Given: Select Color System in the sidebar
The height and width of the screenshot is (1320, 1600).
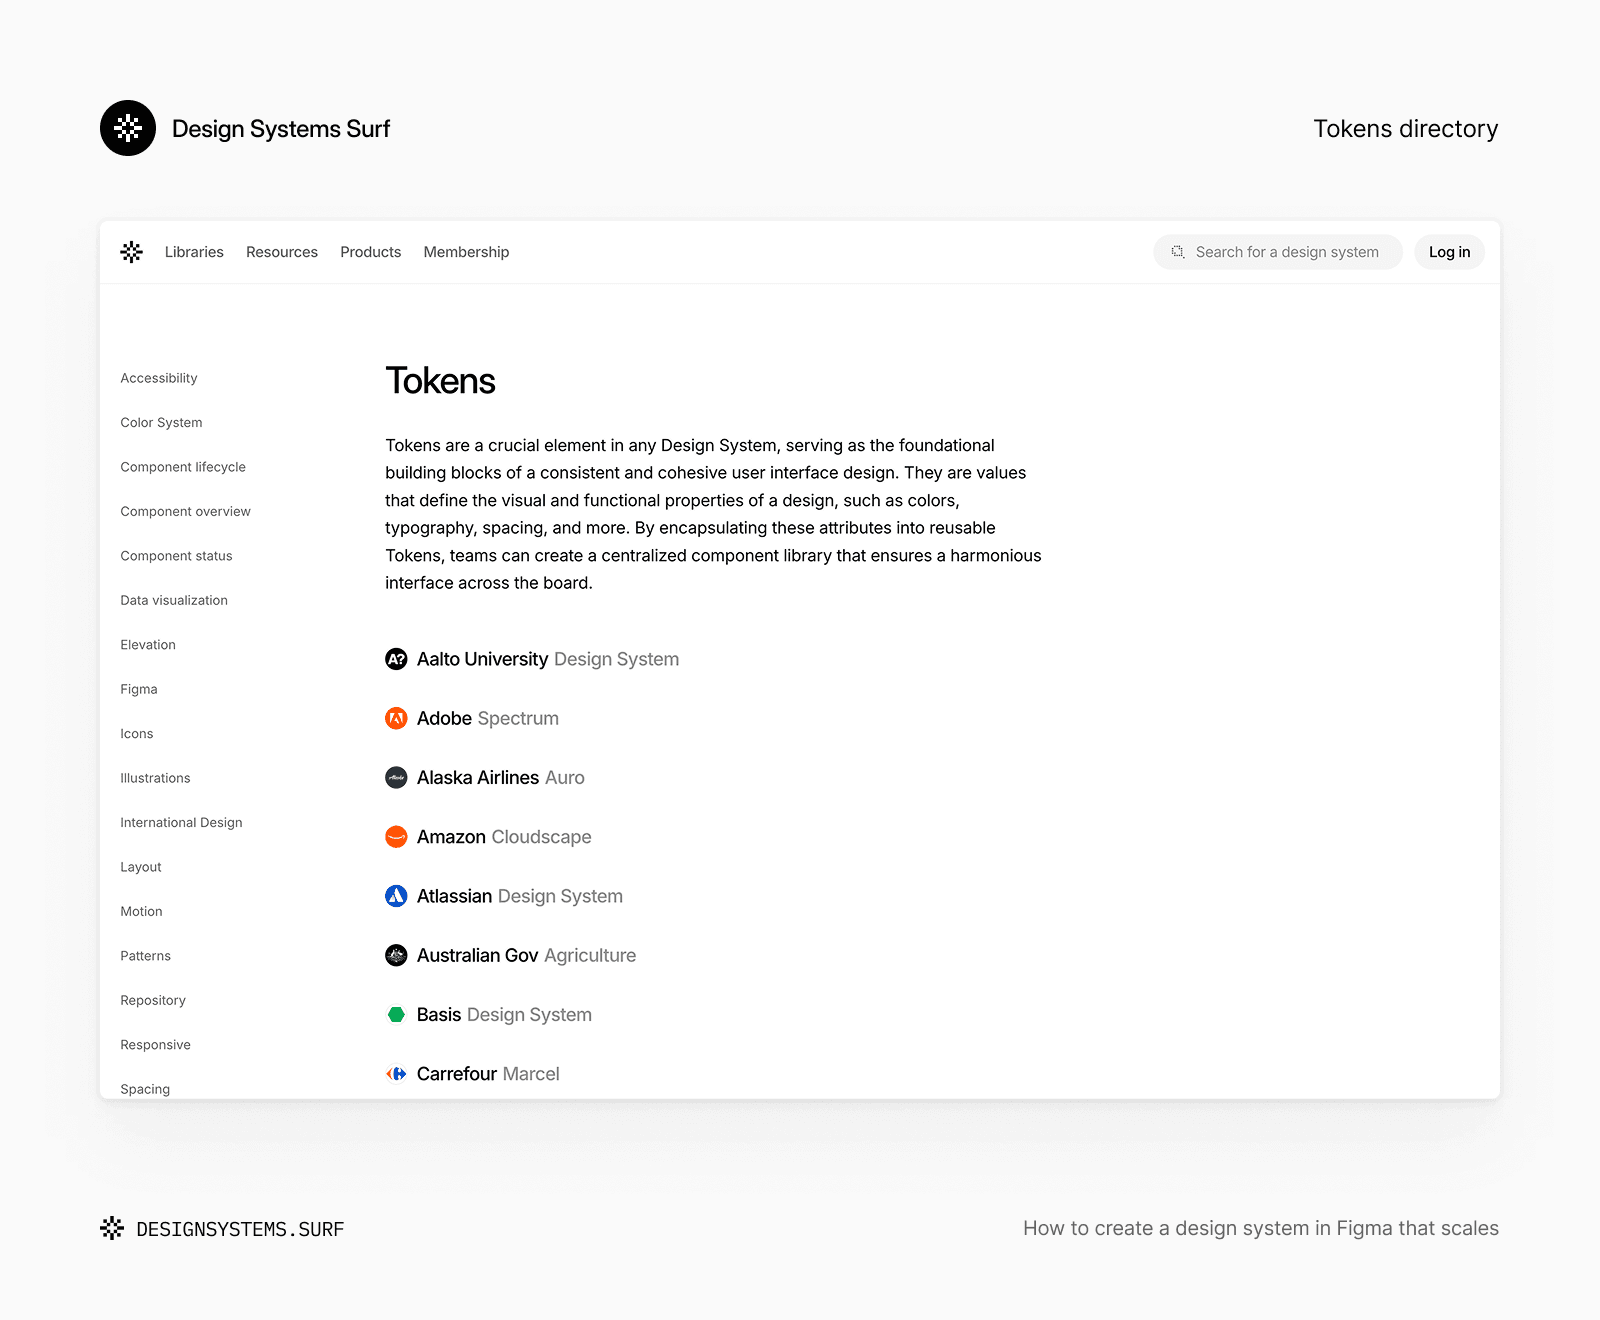Looking at the screenshot, I should pyautogui.click(x=161, y=422).
